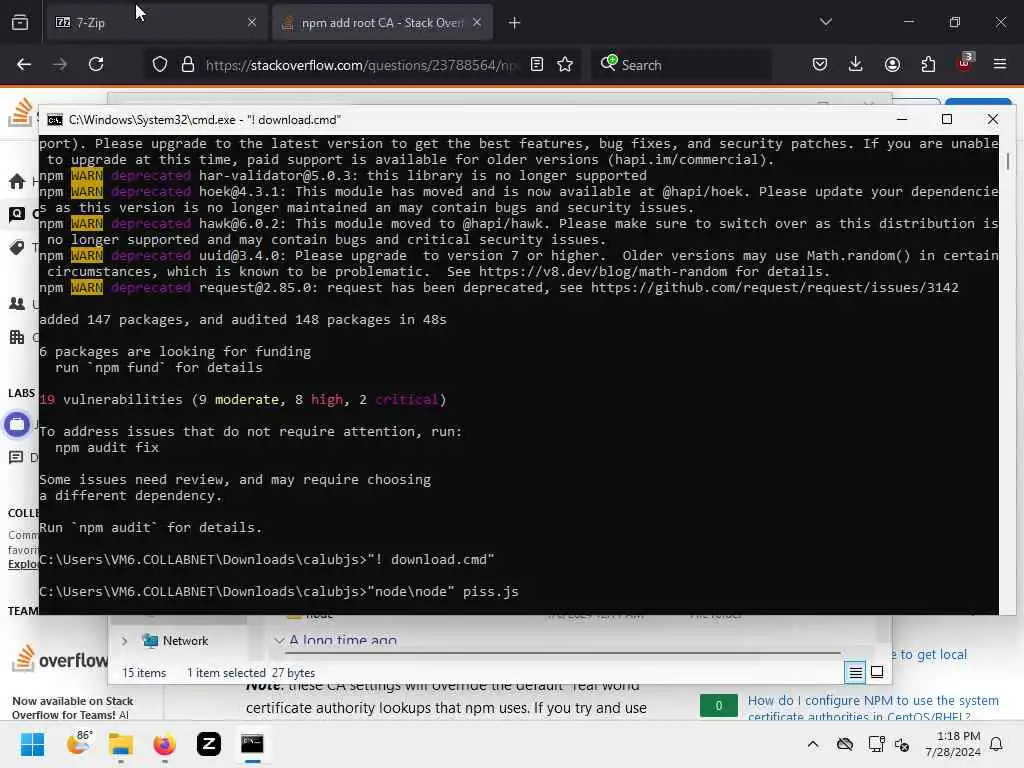Click the Explore link in Collectives
The height and width of the screenshot is (768, 1024).
click(x=23, y=564)
